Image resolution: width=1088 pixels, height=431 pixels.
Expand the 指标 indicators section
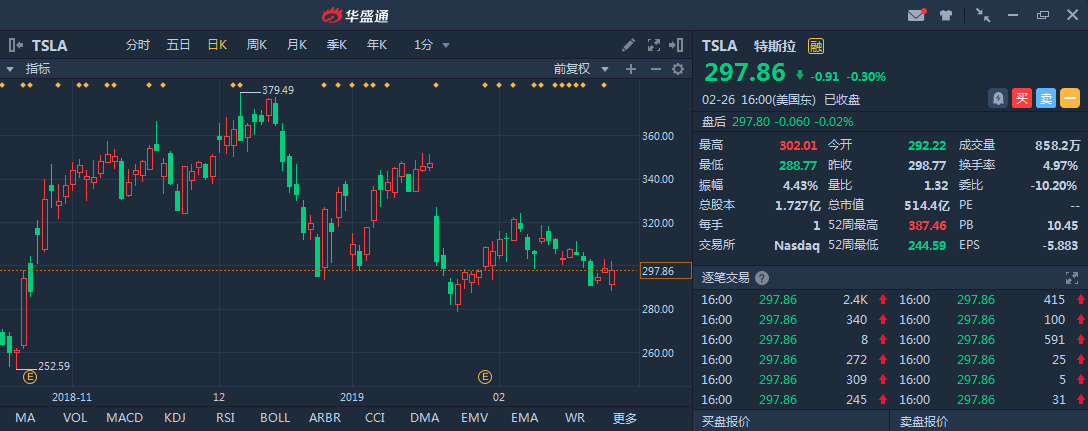tap(10, 69)
